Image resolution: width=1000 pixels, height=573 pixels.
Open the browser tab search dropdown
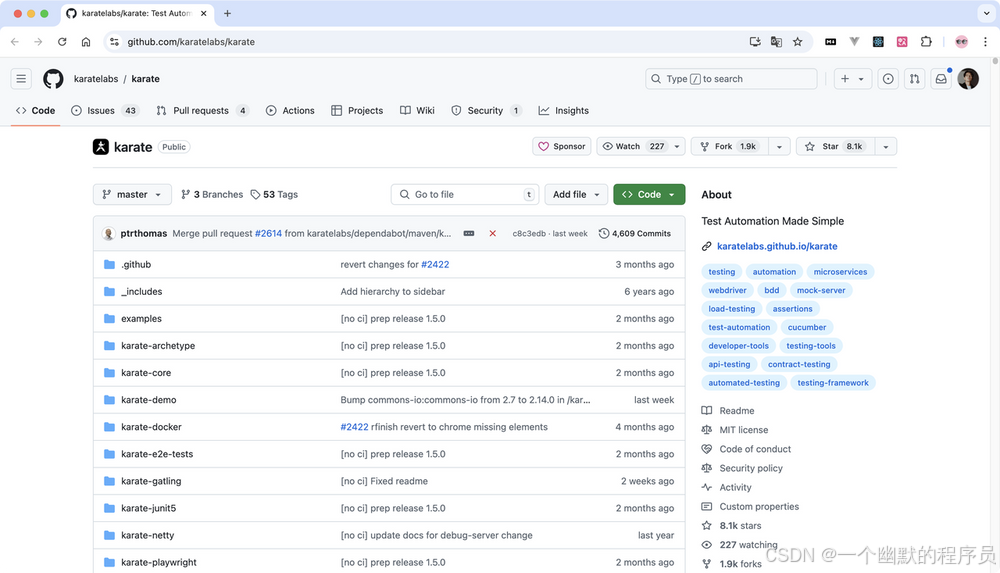point(986,13)
